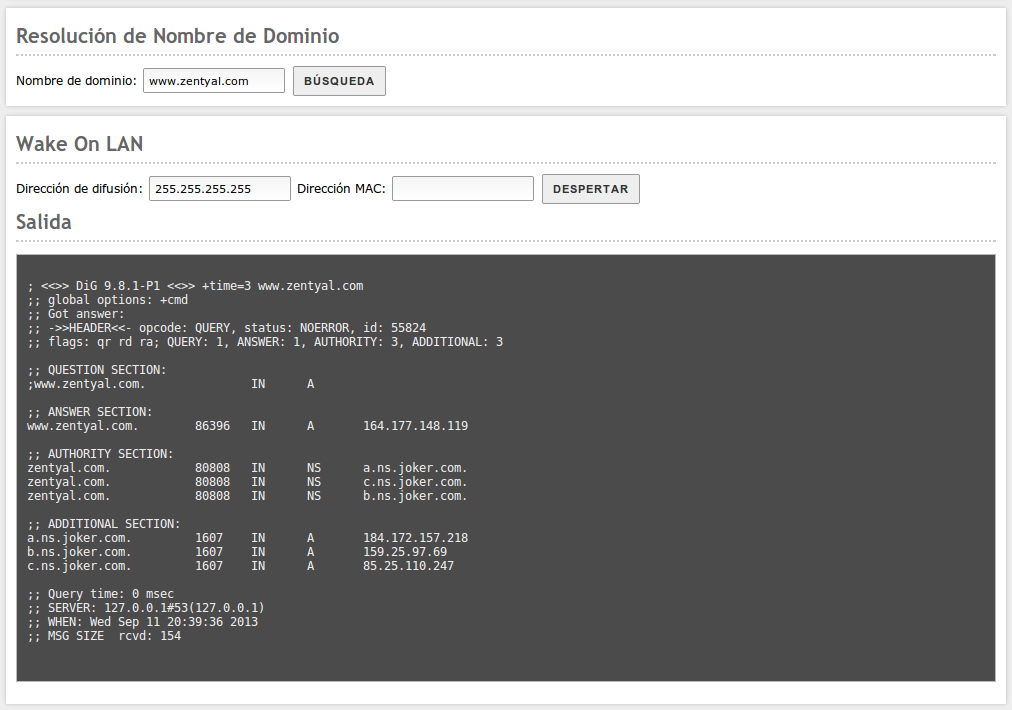1012x710 pixels.
Task: Click the DiG 9.8.1-P1 output line
Action: [x=196, y=286]
